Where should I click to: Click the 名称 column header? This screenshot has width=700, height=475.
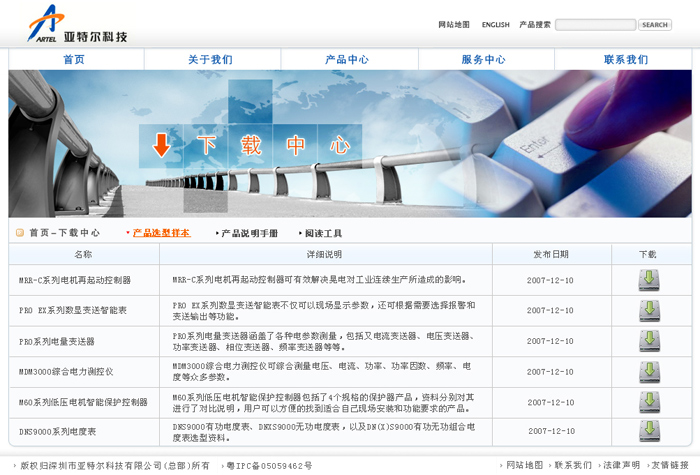pyautogui.click(x=83, y=254)
